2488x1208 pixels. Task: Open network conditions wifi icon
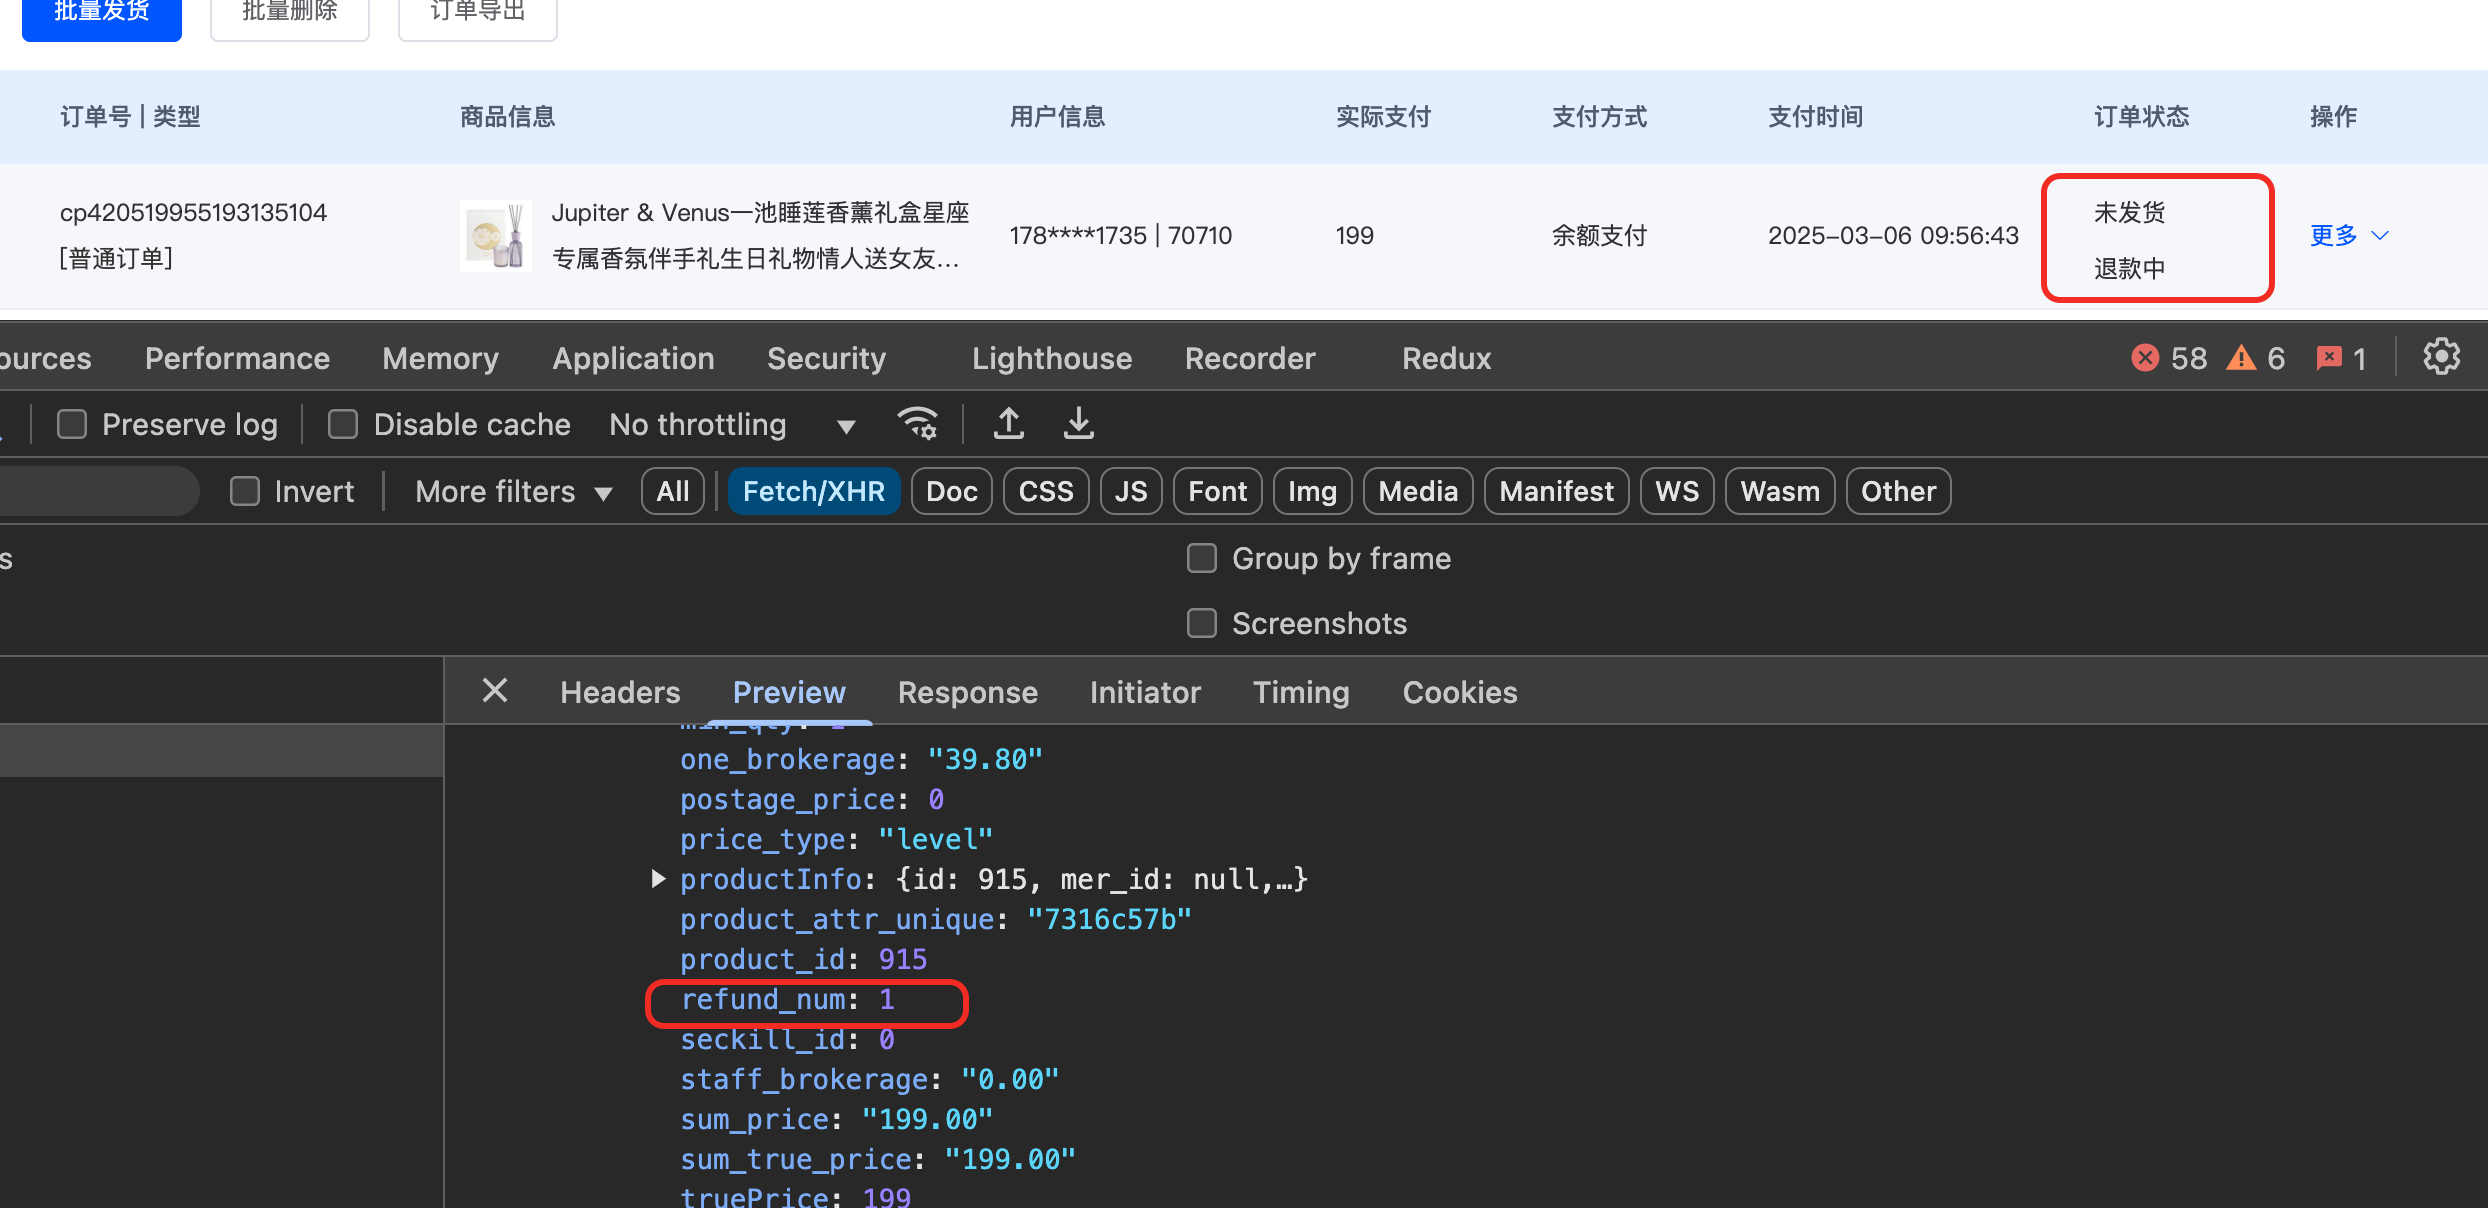pyautogui.click(x=917, y=424)
